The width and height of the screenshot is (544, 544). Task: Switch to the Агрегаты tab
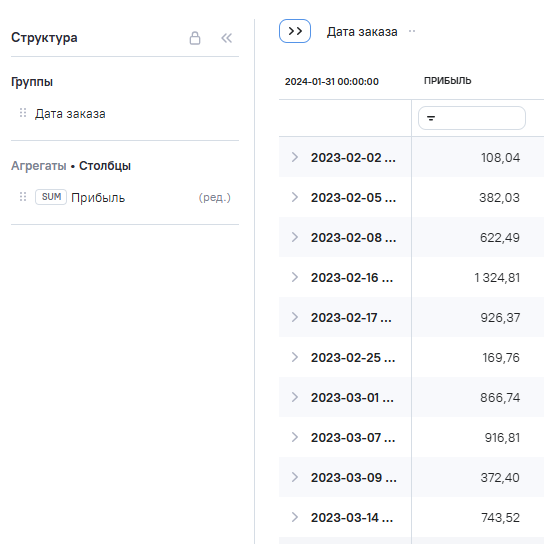[39, 166]
